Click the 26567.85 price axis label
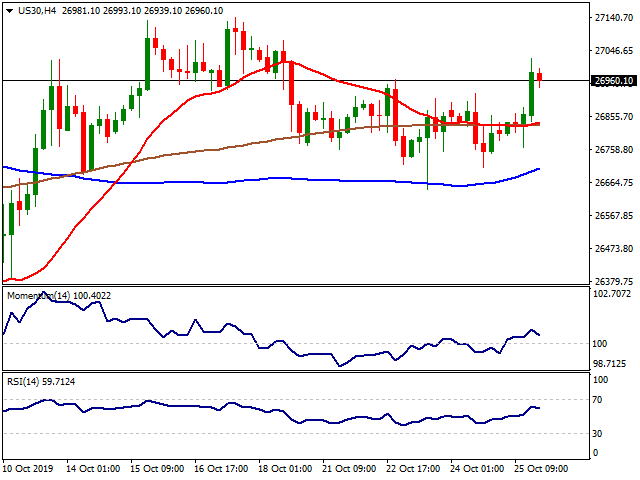The width and height of the screenshot is (640, 480). tap(614, 216)
